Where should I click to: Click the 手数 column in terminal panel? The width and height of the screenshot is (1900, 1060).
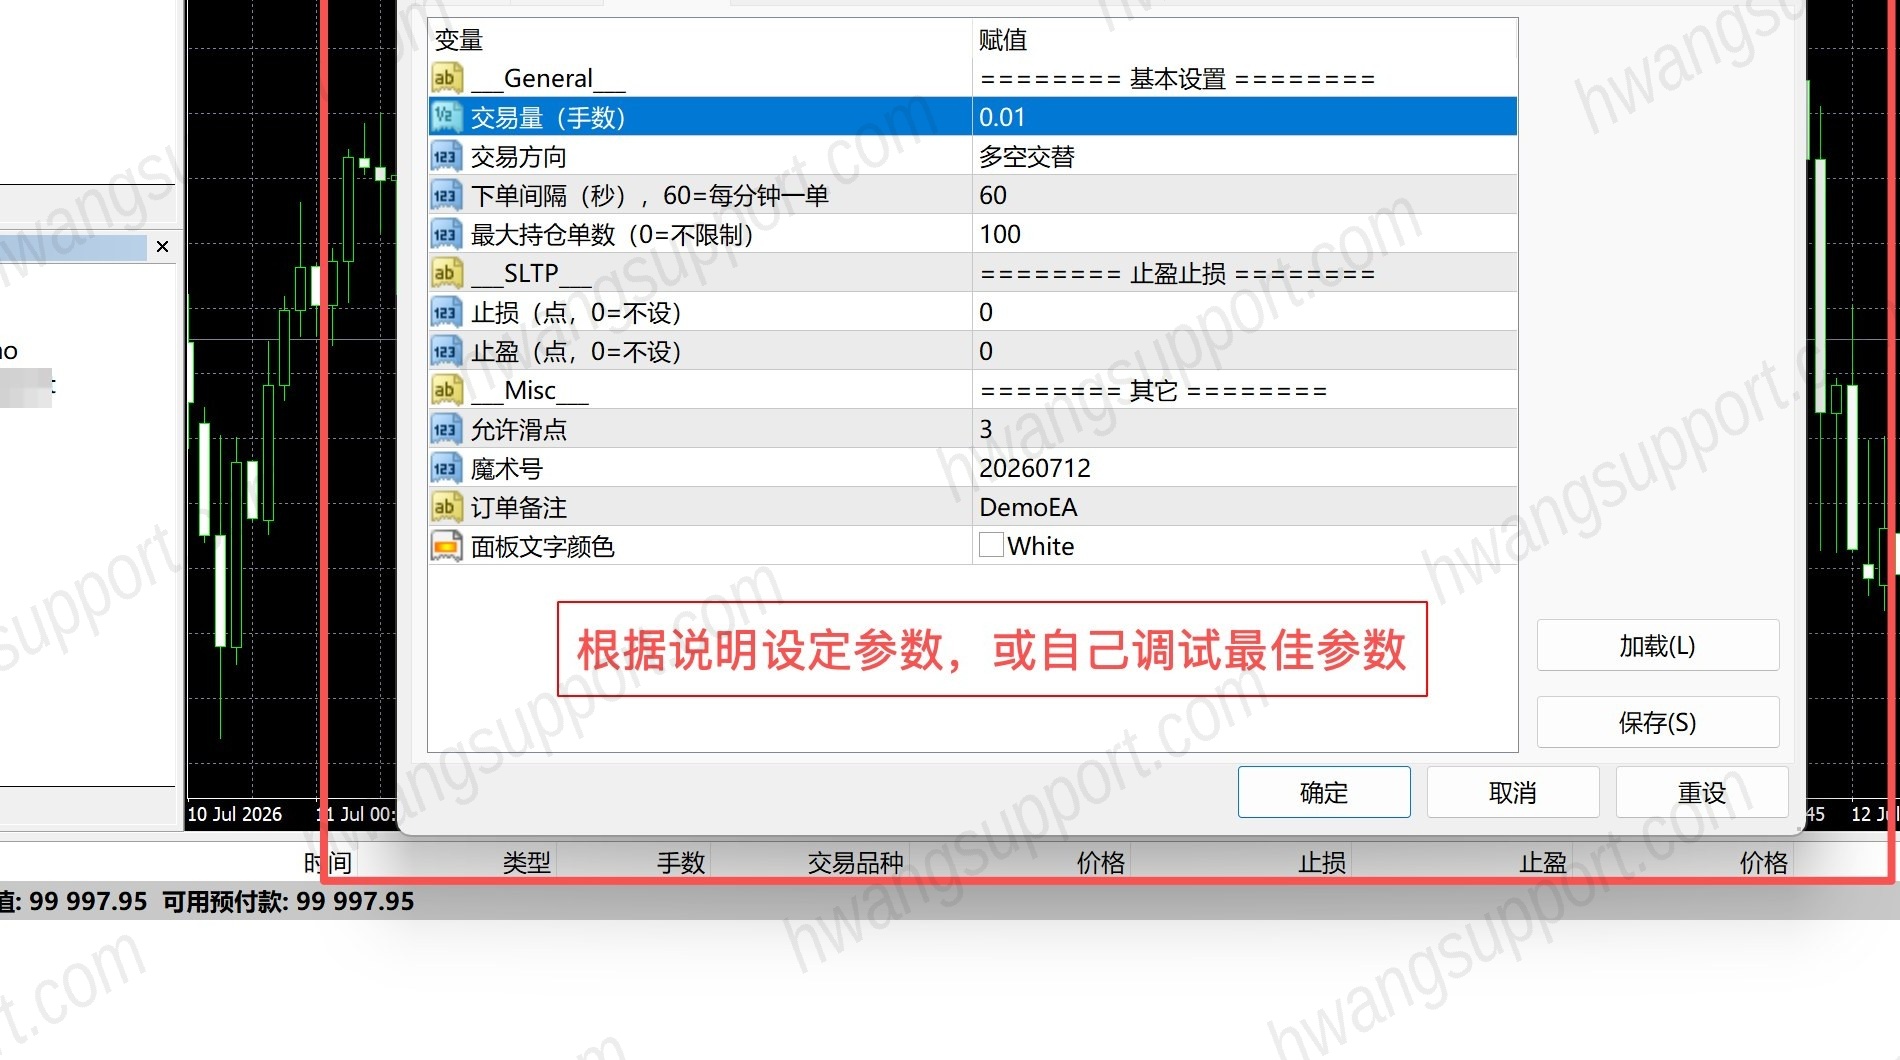[x=681, y=862]
